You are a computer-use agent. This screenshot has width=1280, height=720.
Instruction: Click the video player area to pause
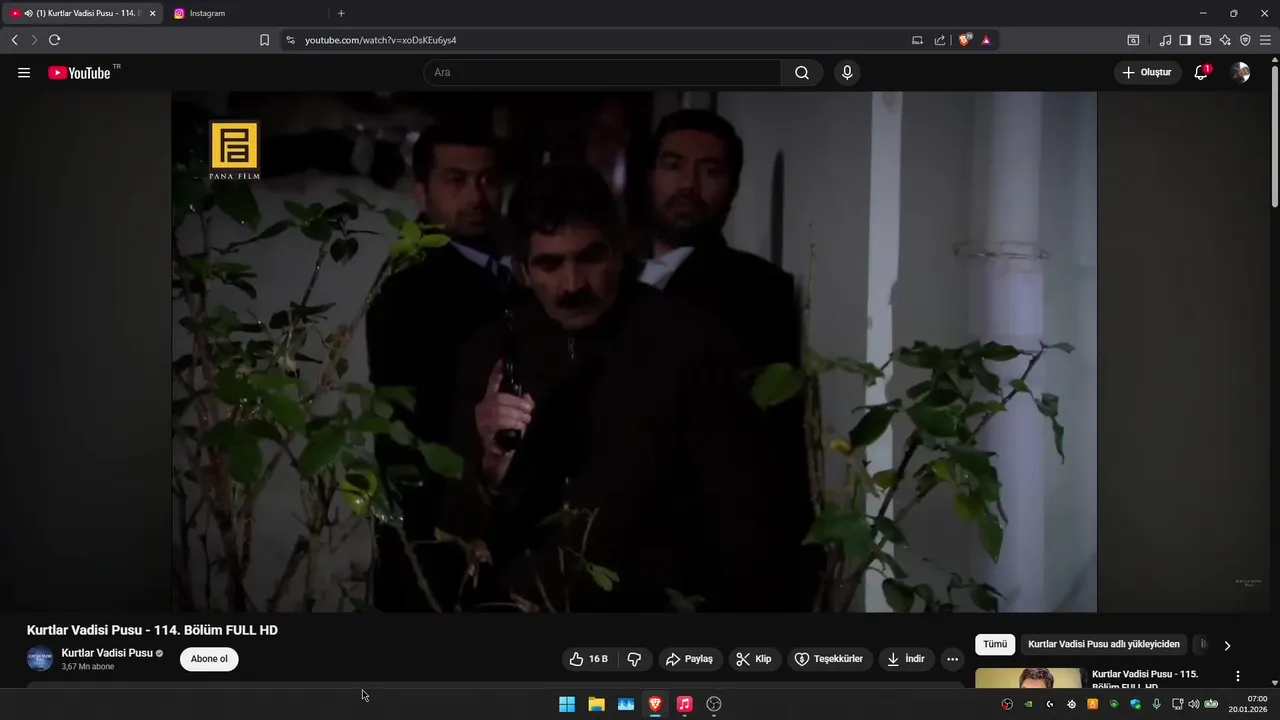[634, 352]
